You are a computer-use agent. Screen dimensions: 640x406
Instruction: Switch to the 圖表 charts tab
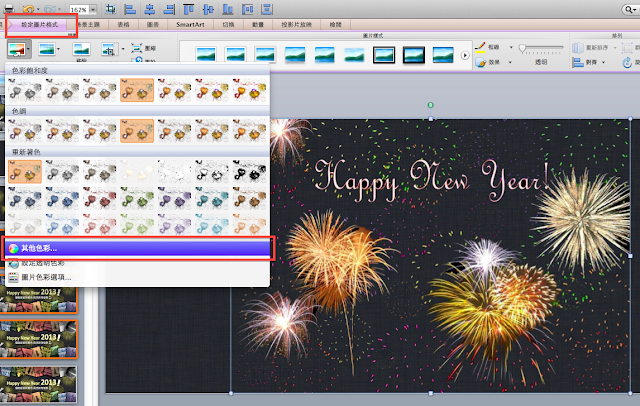pyautogui.click(x=153, y=24)
